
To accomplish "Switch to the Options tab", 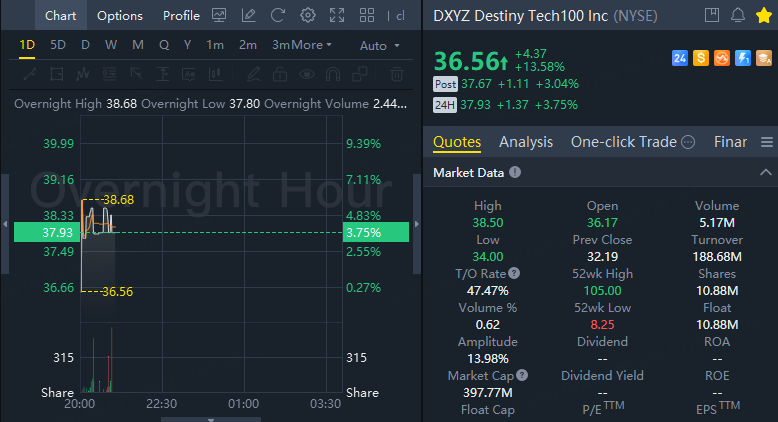I will [x=120, y=16].
